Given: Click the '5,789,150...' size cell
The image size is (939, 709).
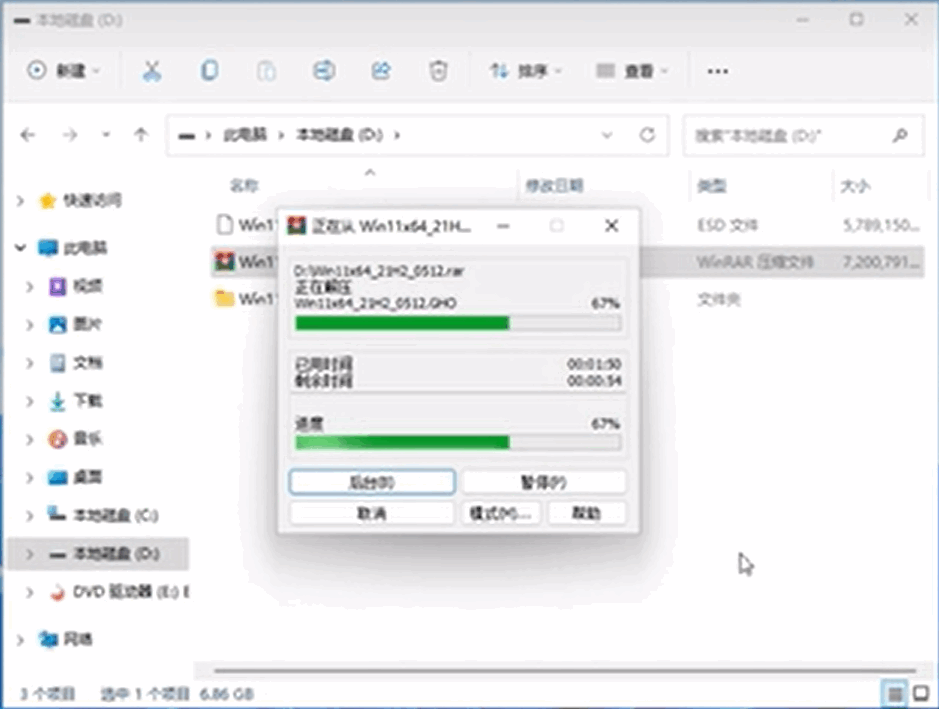Looking at the screenshot, I should (880, 225).
